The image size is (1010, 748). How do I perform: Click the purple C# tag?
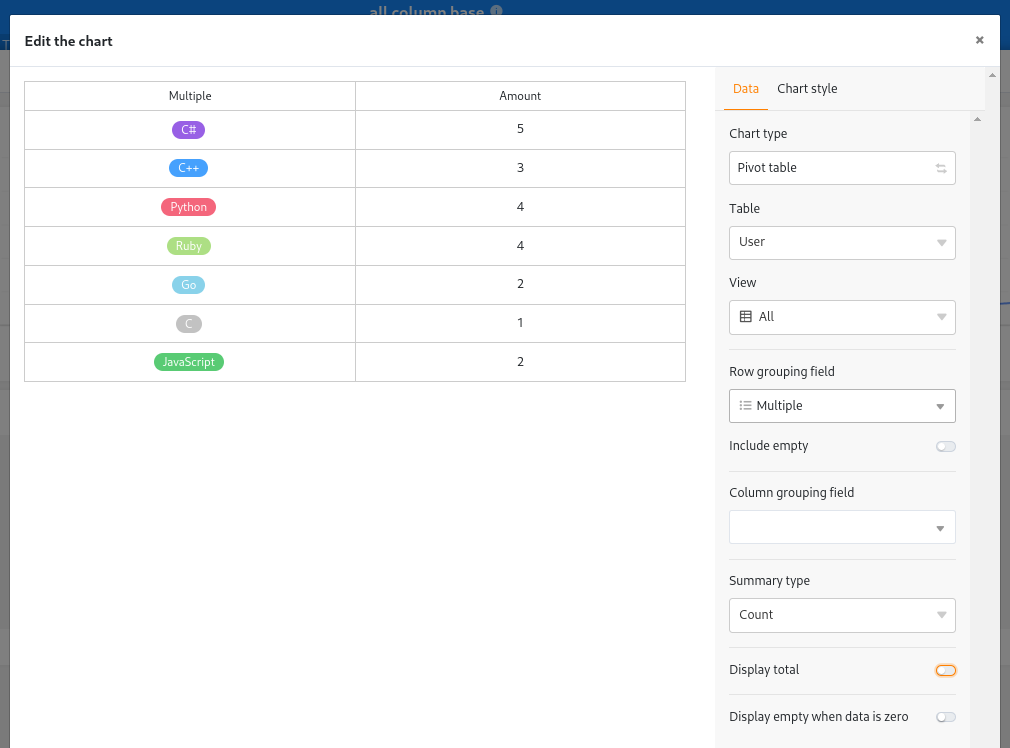pos(188,129)
